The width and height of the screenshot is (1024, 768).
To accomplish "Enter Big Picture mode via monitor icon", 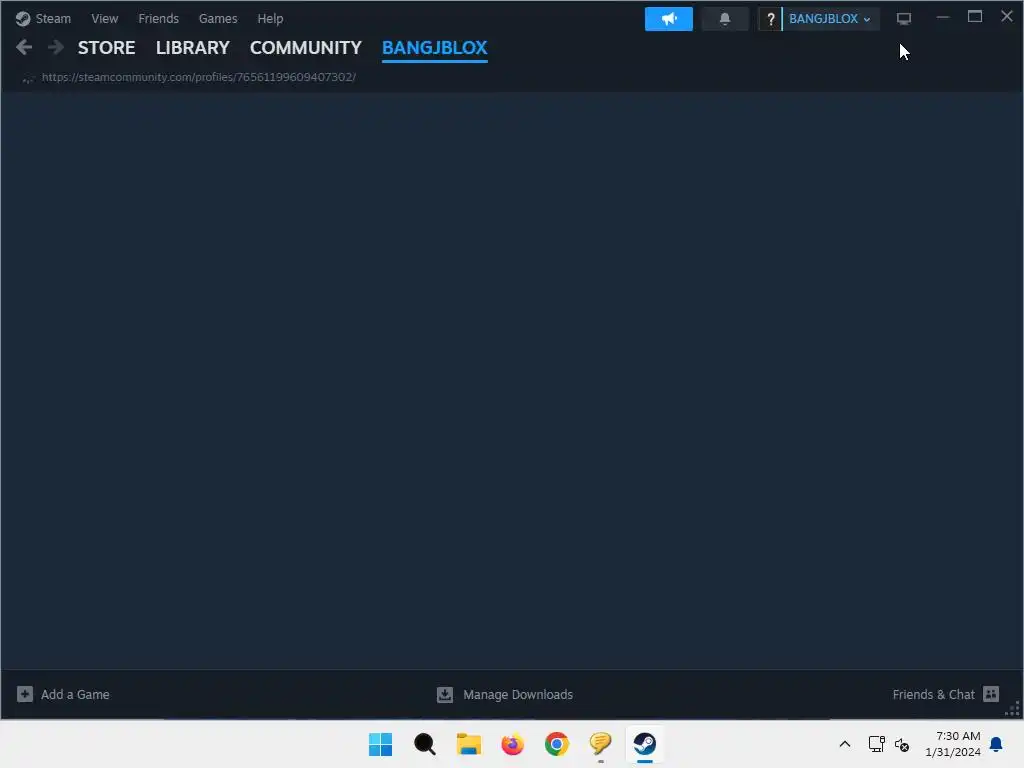I will click(904, 19).
